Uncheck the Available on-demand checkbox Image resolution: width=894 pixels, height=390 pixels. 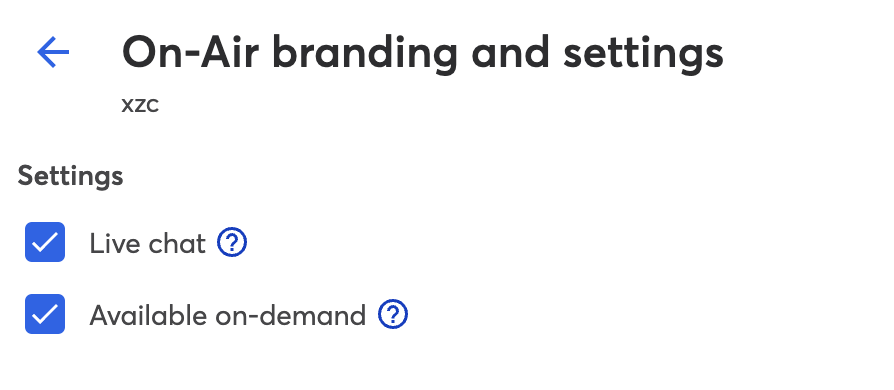pos(45,314)
